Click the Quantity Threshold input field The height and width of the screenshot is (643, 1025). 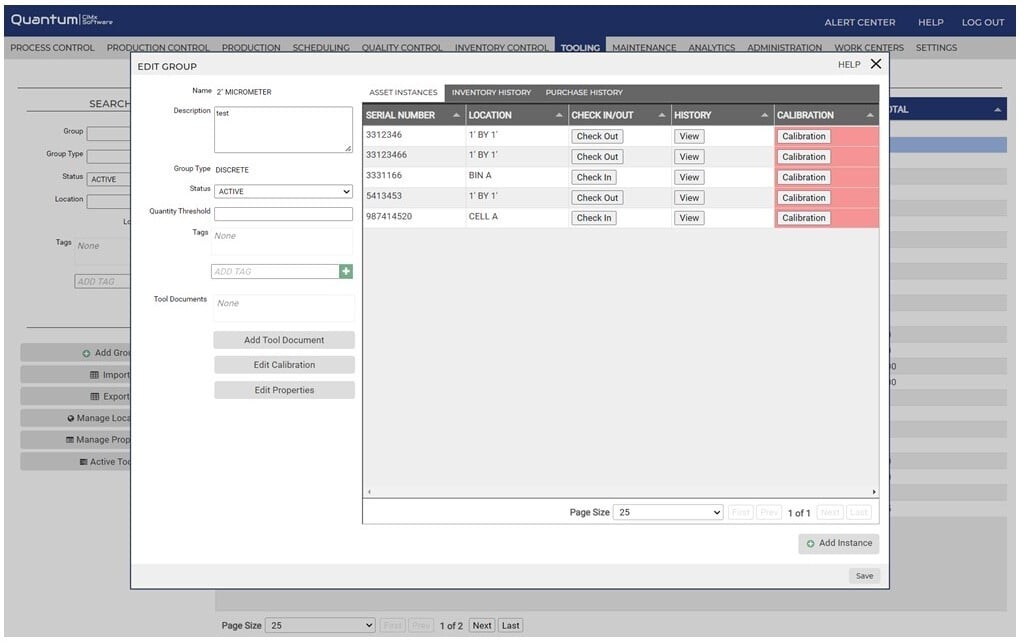point(284,212)
